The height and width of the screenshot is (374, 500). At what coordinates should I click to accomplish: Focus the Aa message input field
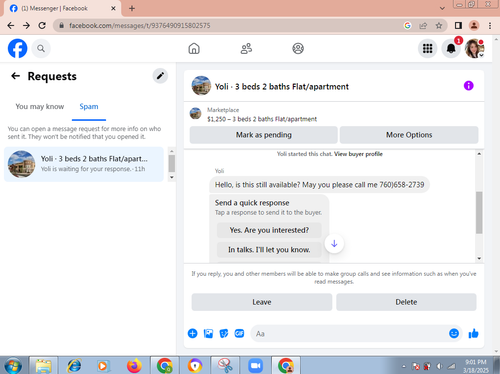pyautogui.click(x=350, y=333)
